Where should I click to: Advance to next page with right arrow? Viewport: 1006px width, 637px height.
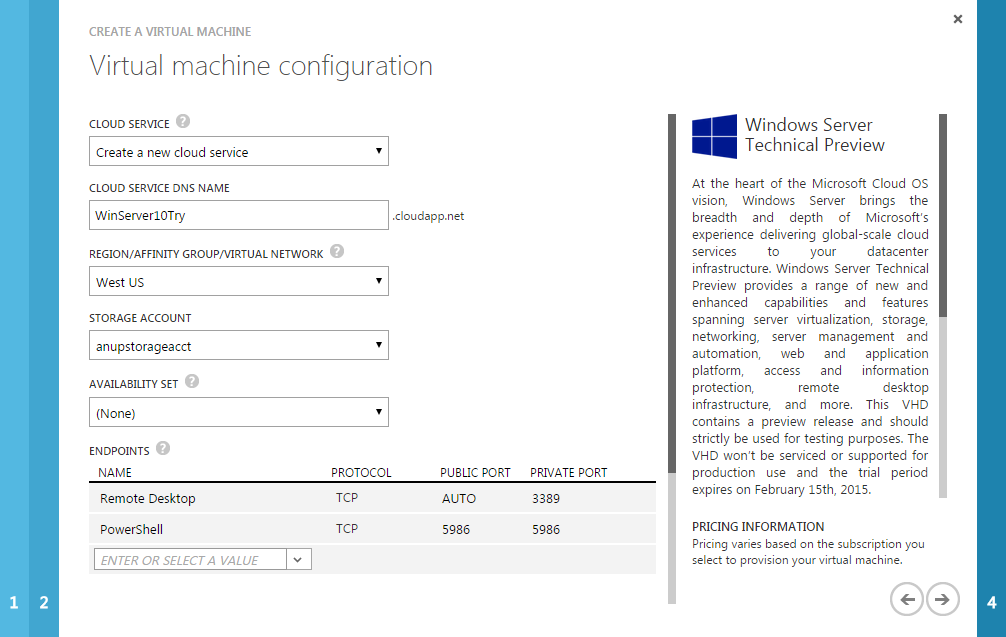tap(941, 599)
